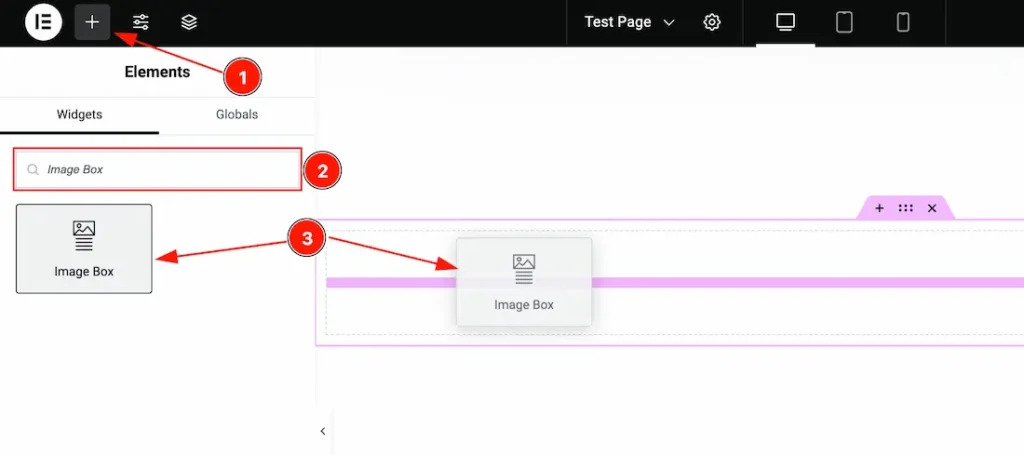Viewport: 1024px width, 455px height.
Task: Collapse the Elements side panel
Action: [323, 431]
